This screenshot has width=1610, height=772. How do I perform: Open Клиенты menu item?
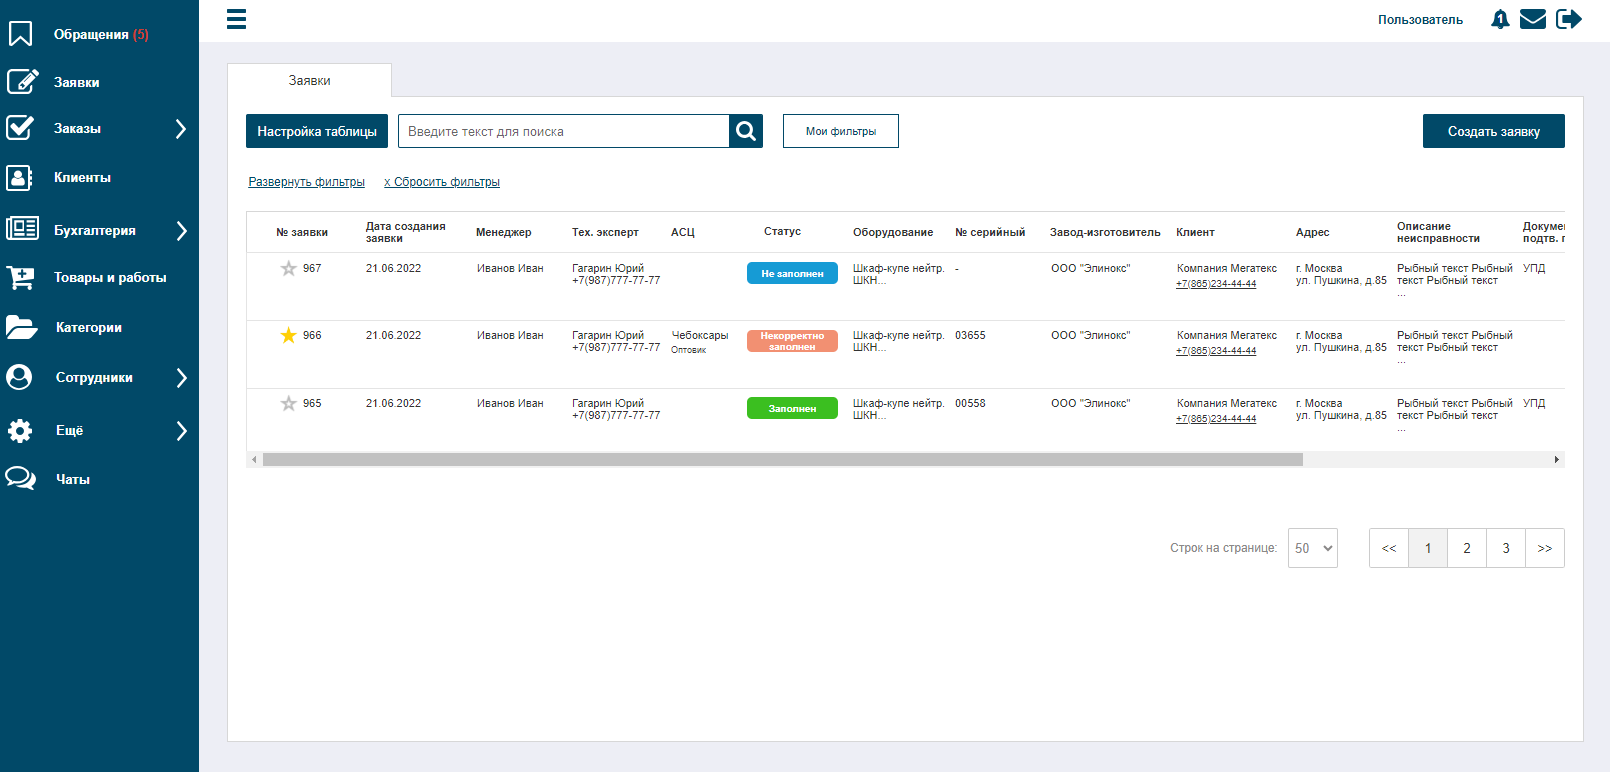82,177
